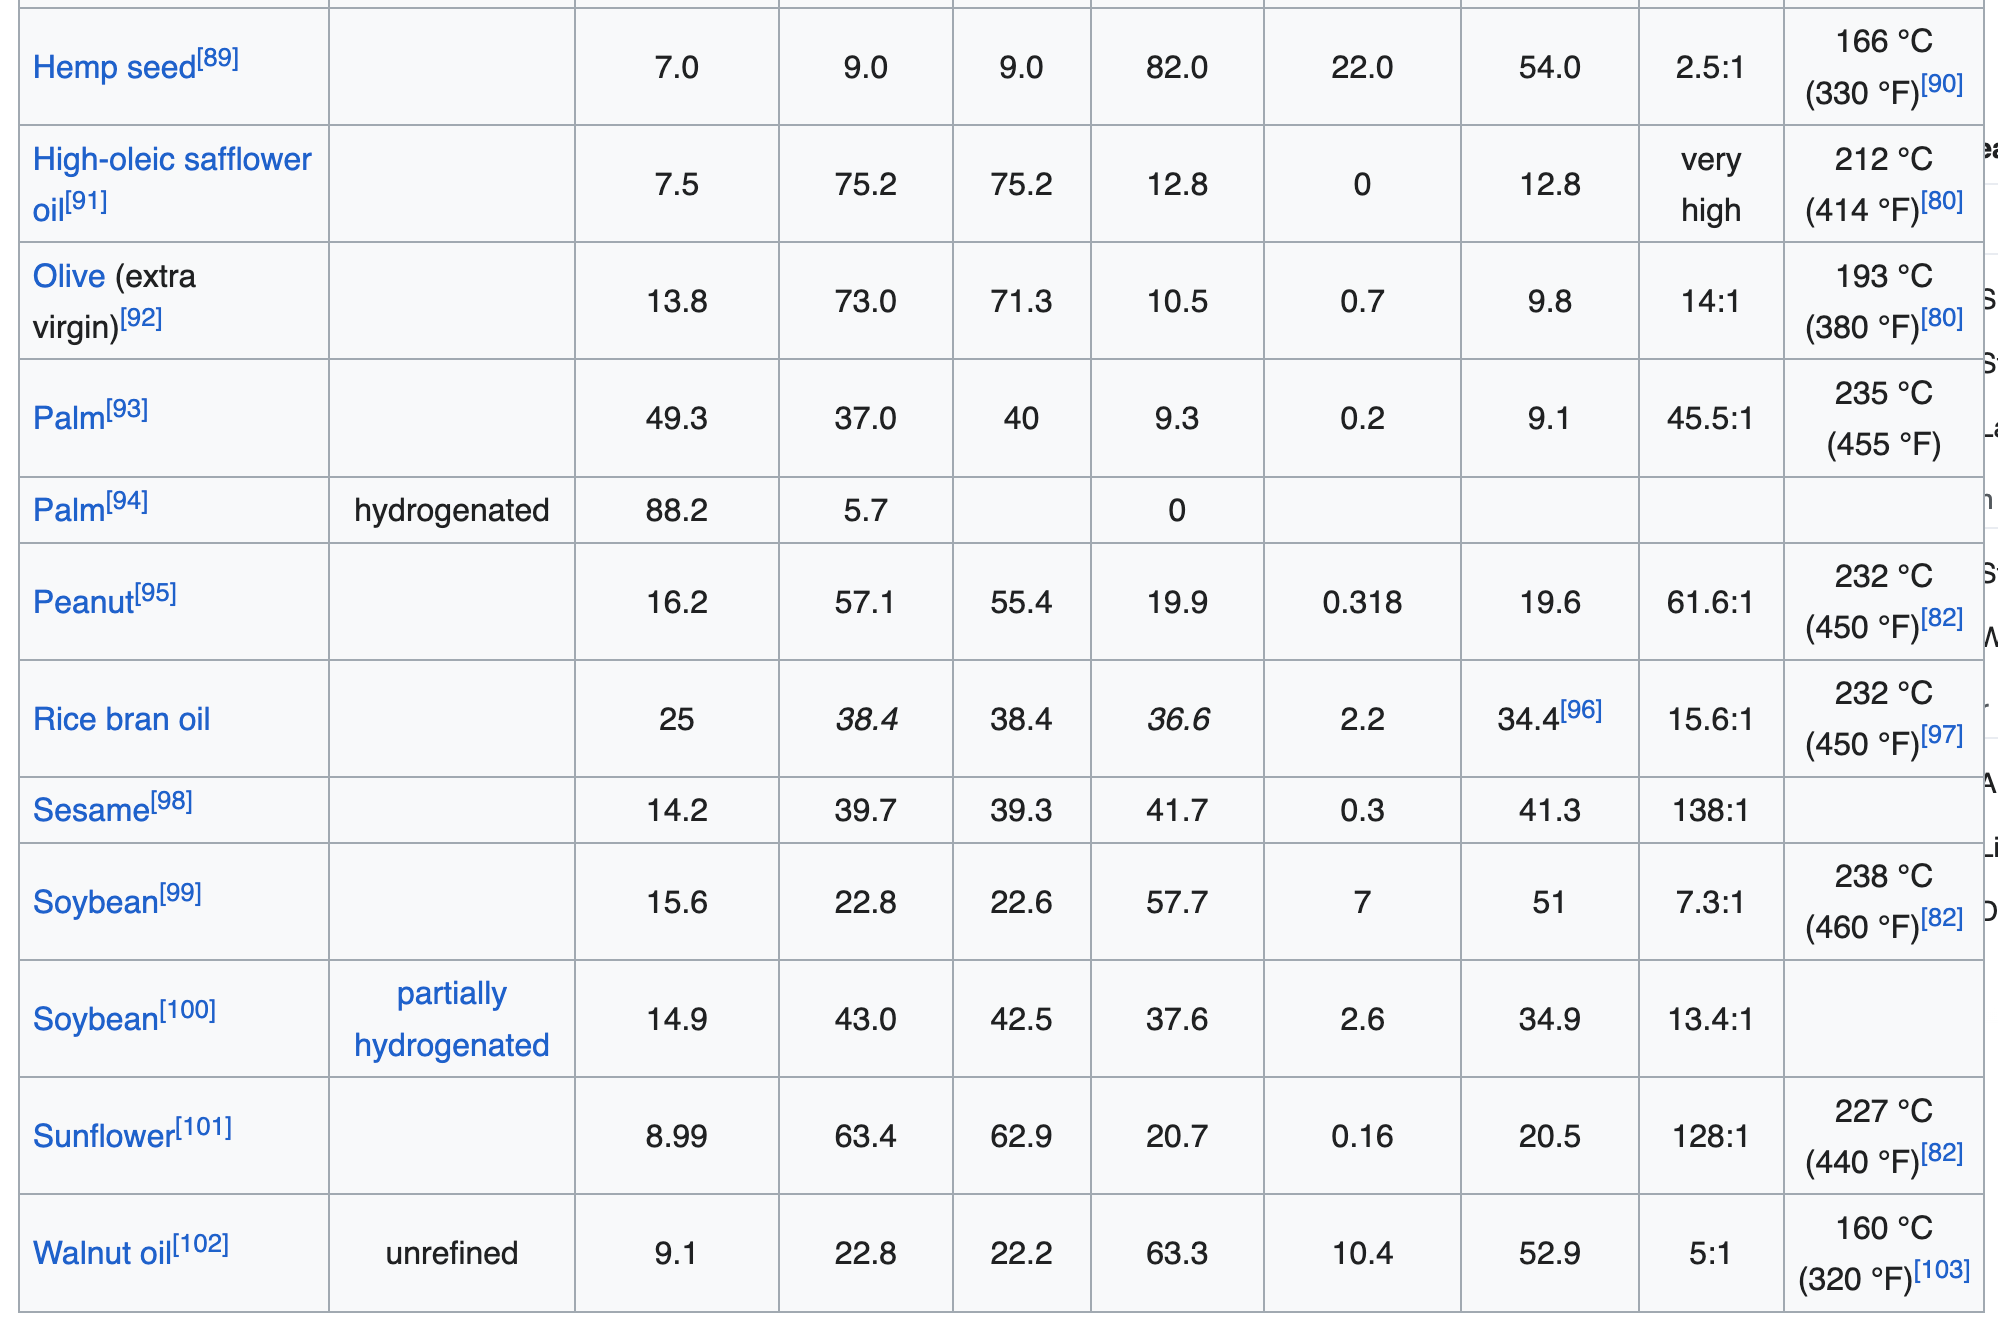Image resolution: width=1998 pixels, height=1330 pixels.
Task: Open the Hemp seed link
Action: point(114,68)
